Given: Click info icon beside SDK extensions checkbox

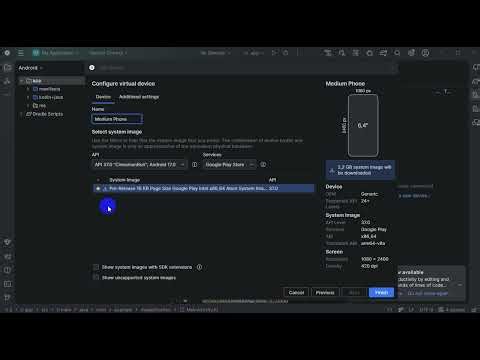Looking at the screenshot, I should click(x=199, y=267).
